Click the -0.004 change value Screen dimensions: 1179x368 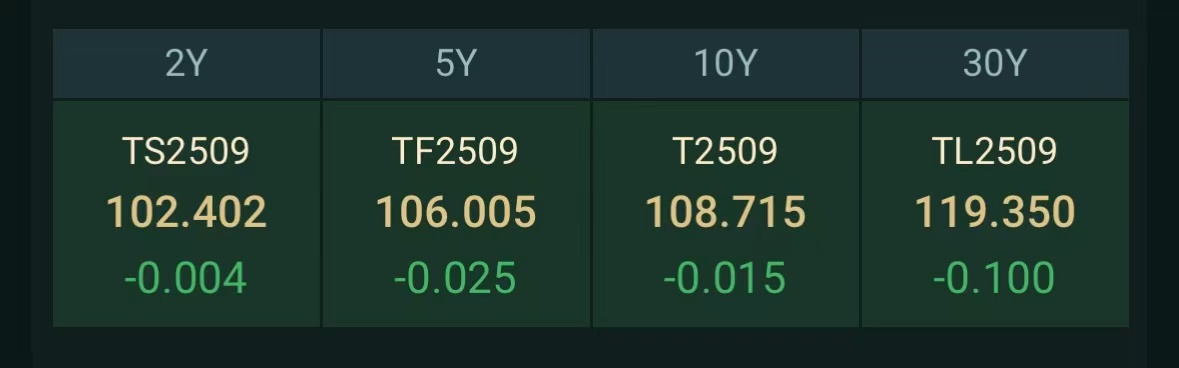[x=186, y=278]
